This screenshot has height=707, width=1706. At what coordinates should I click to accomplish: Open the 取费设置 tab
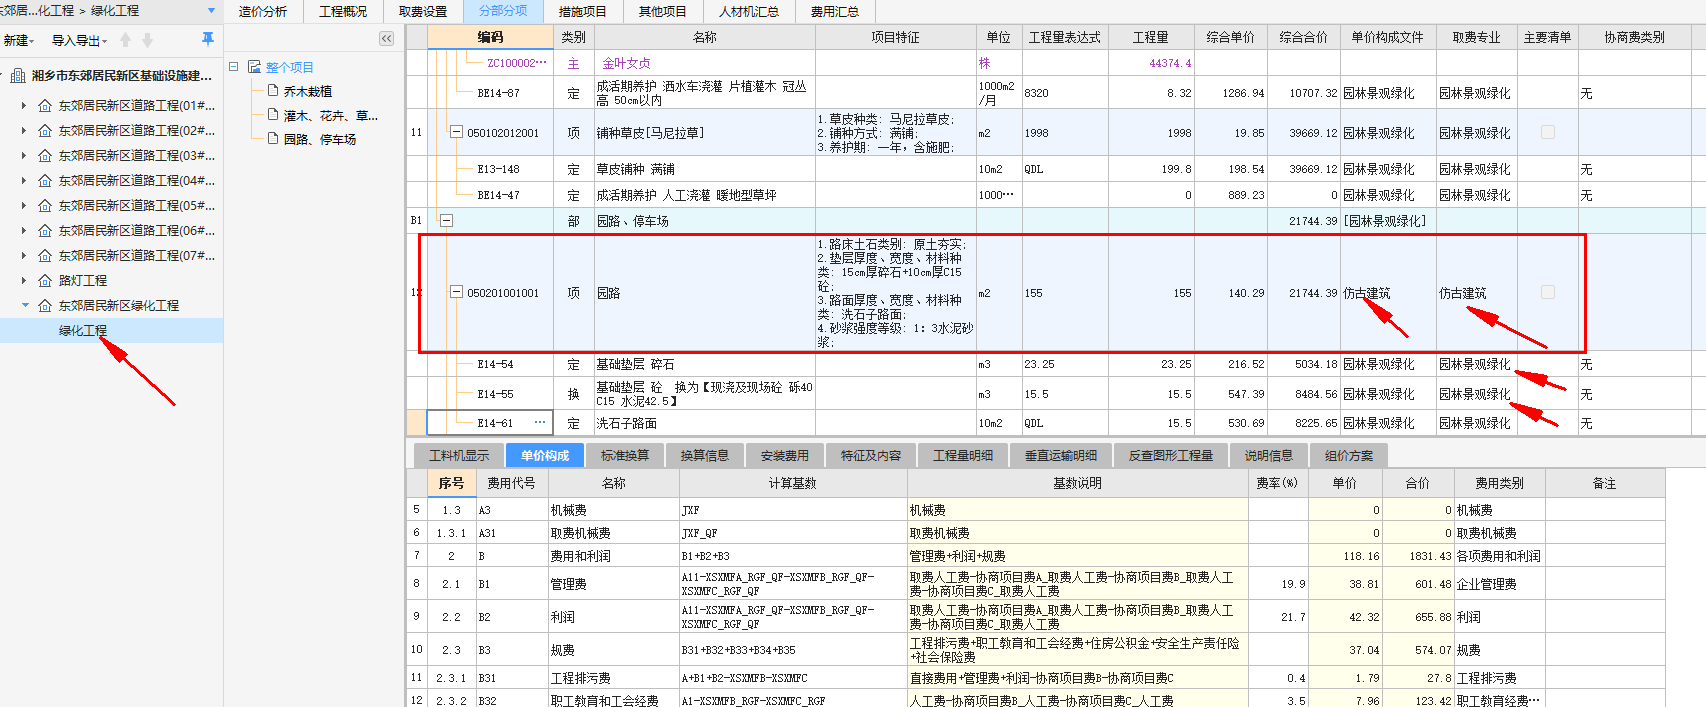pos(423,11)
